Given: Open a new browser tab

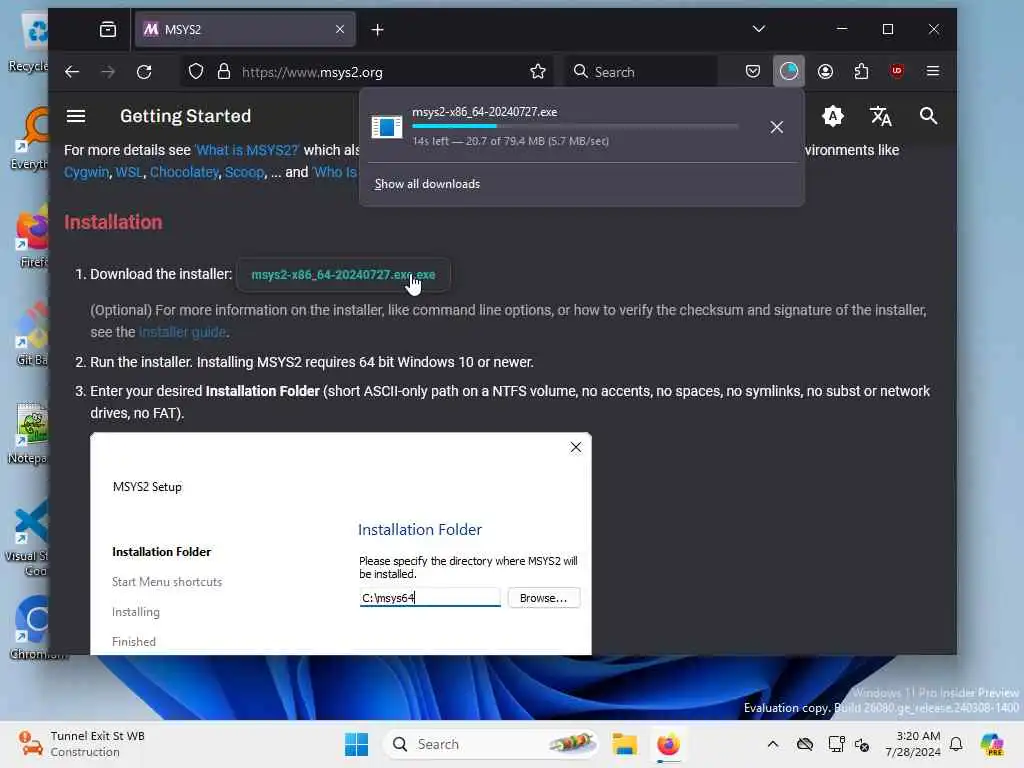Looking at the screenshot, I should (377, 29).
